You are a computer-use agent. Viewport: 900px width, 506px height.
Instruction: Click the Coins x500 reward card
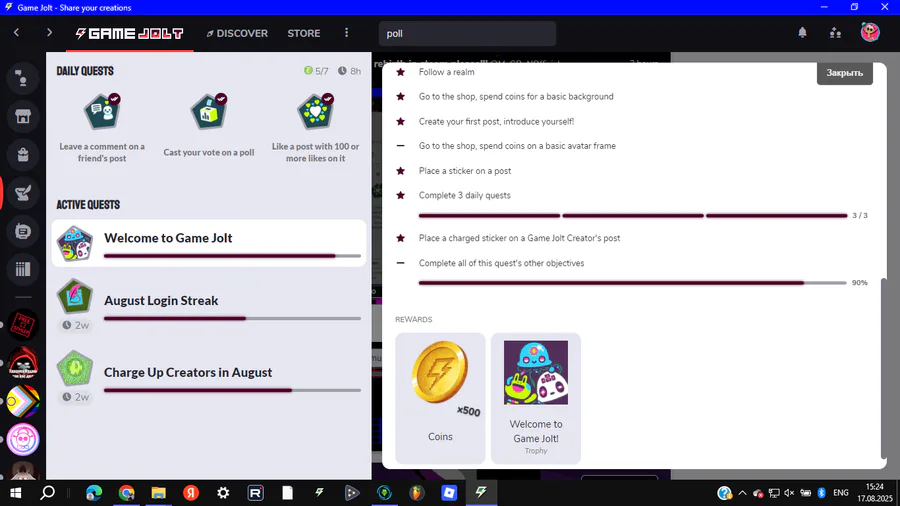coord(440,398)
